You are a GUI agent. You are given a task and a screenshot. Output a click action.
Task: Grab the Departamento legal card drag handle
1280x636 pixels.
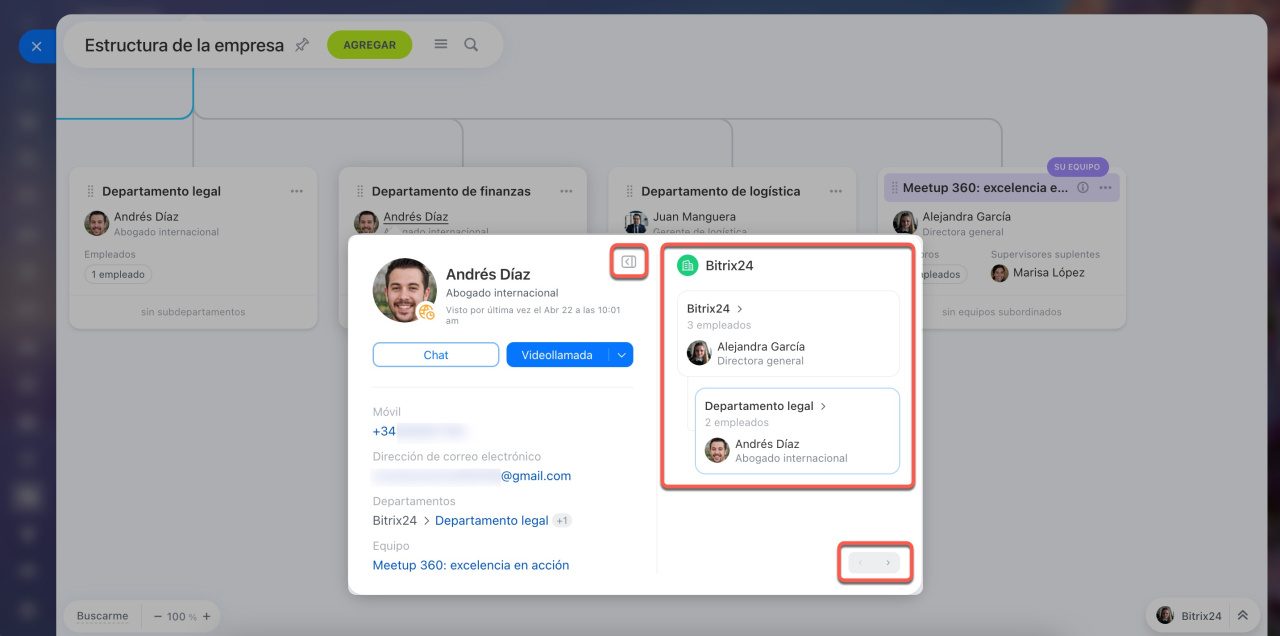pos(90,191)
